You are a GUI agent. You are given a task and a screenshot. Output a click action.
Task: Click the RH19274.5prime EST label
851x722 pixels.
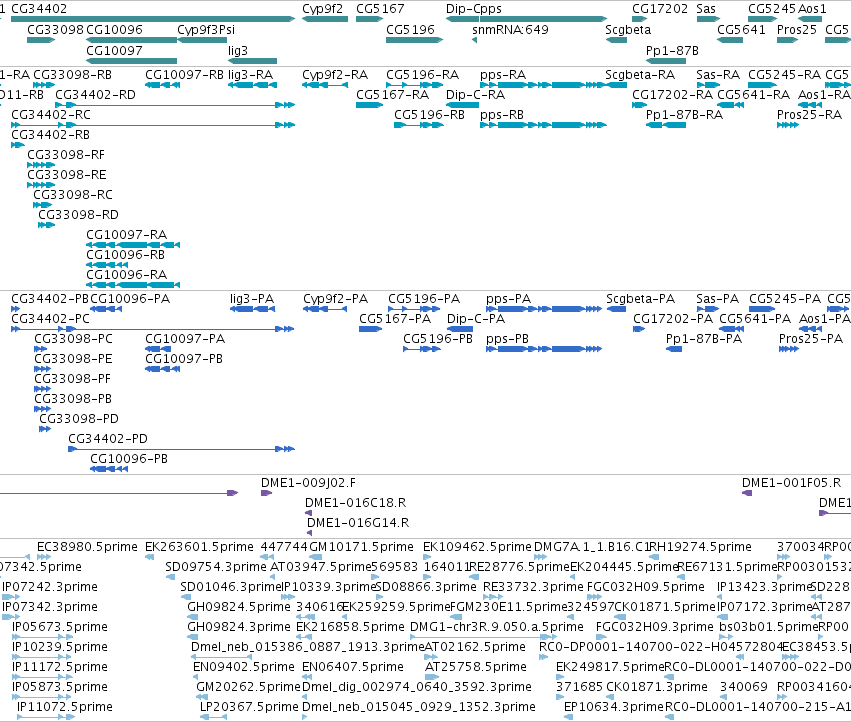700,547
